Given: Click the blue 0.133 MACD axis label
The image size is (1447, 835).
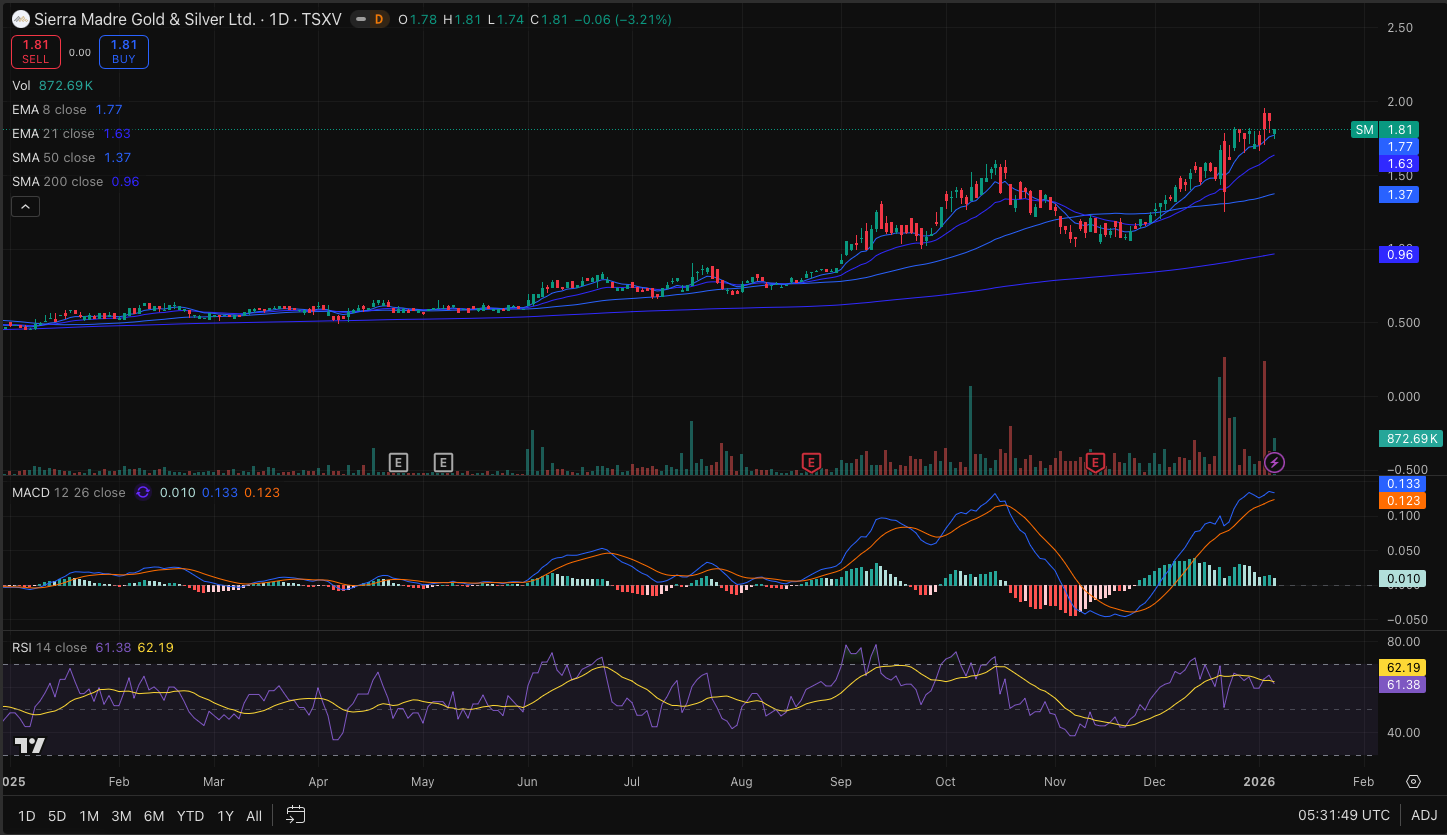Looking at the screenshot, I should point(1401,483).
